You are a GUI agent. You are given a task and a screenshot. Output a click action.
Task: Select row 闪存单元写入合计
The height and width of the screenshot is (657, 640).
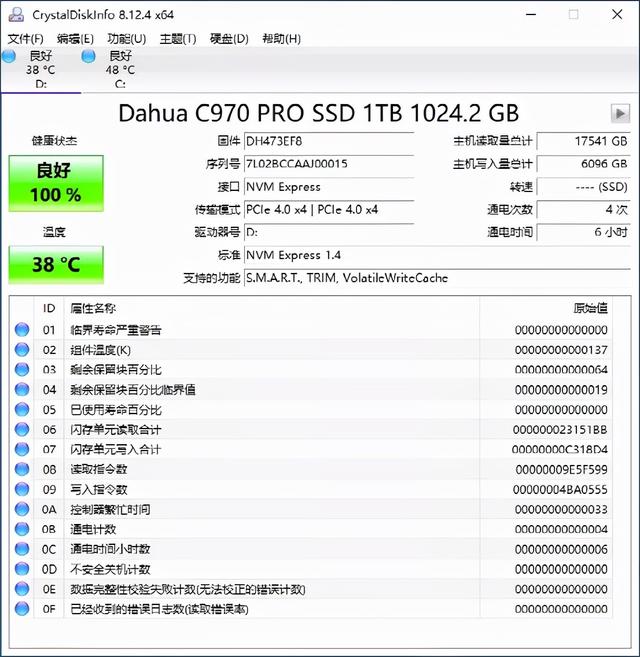coord(311,450)
